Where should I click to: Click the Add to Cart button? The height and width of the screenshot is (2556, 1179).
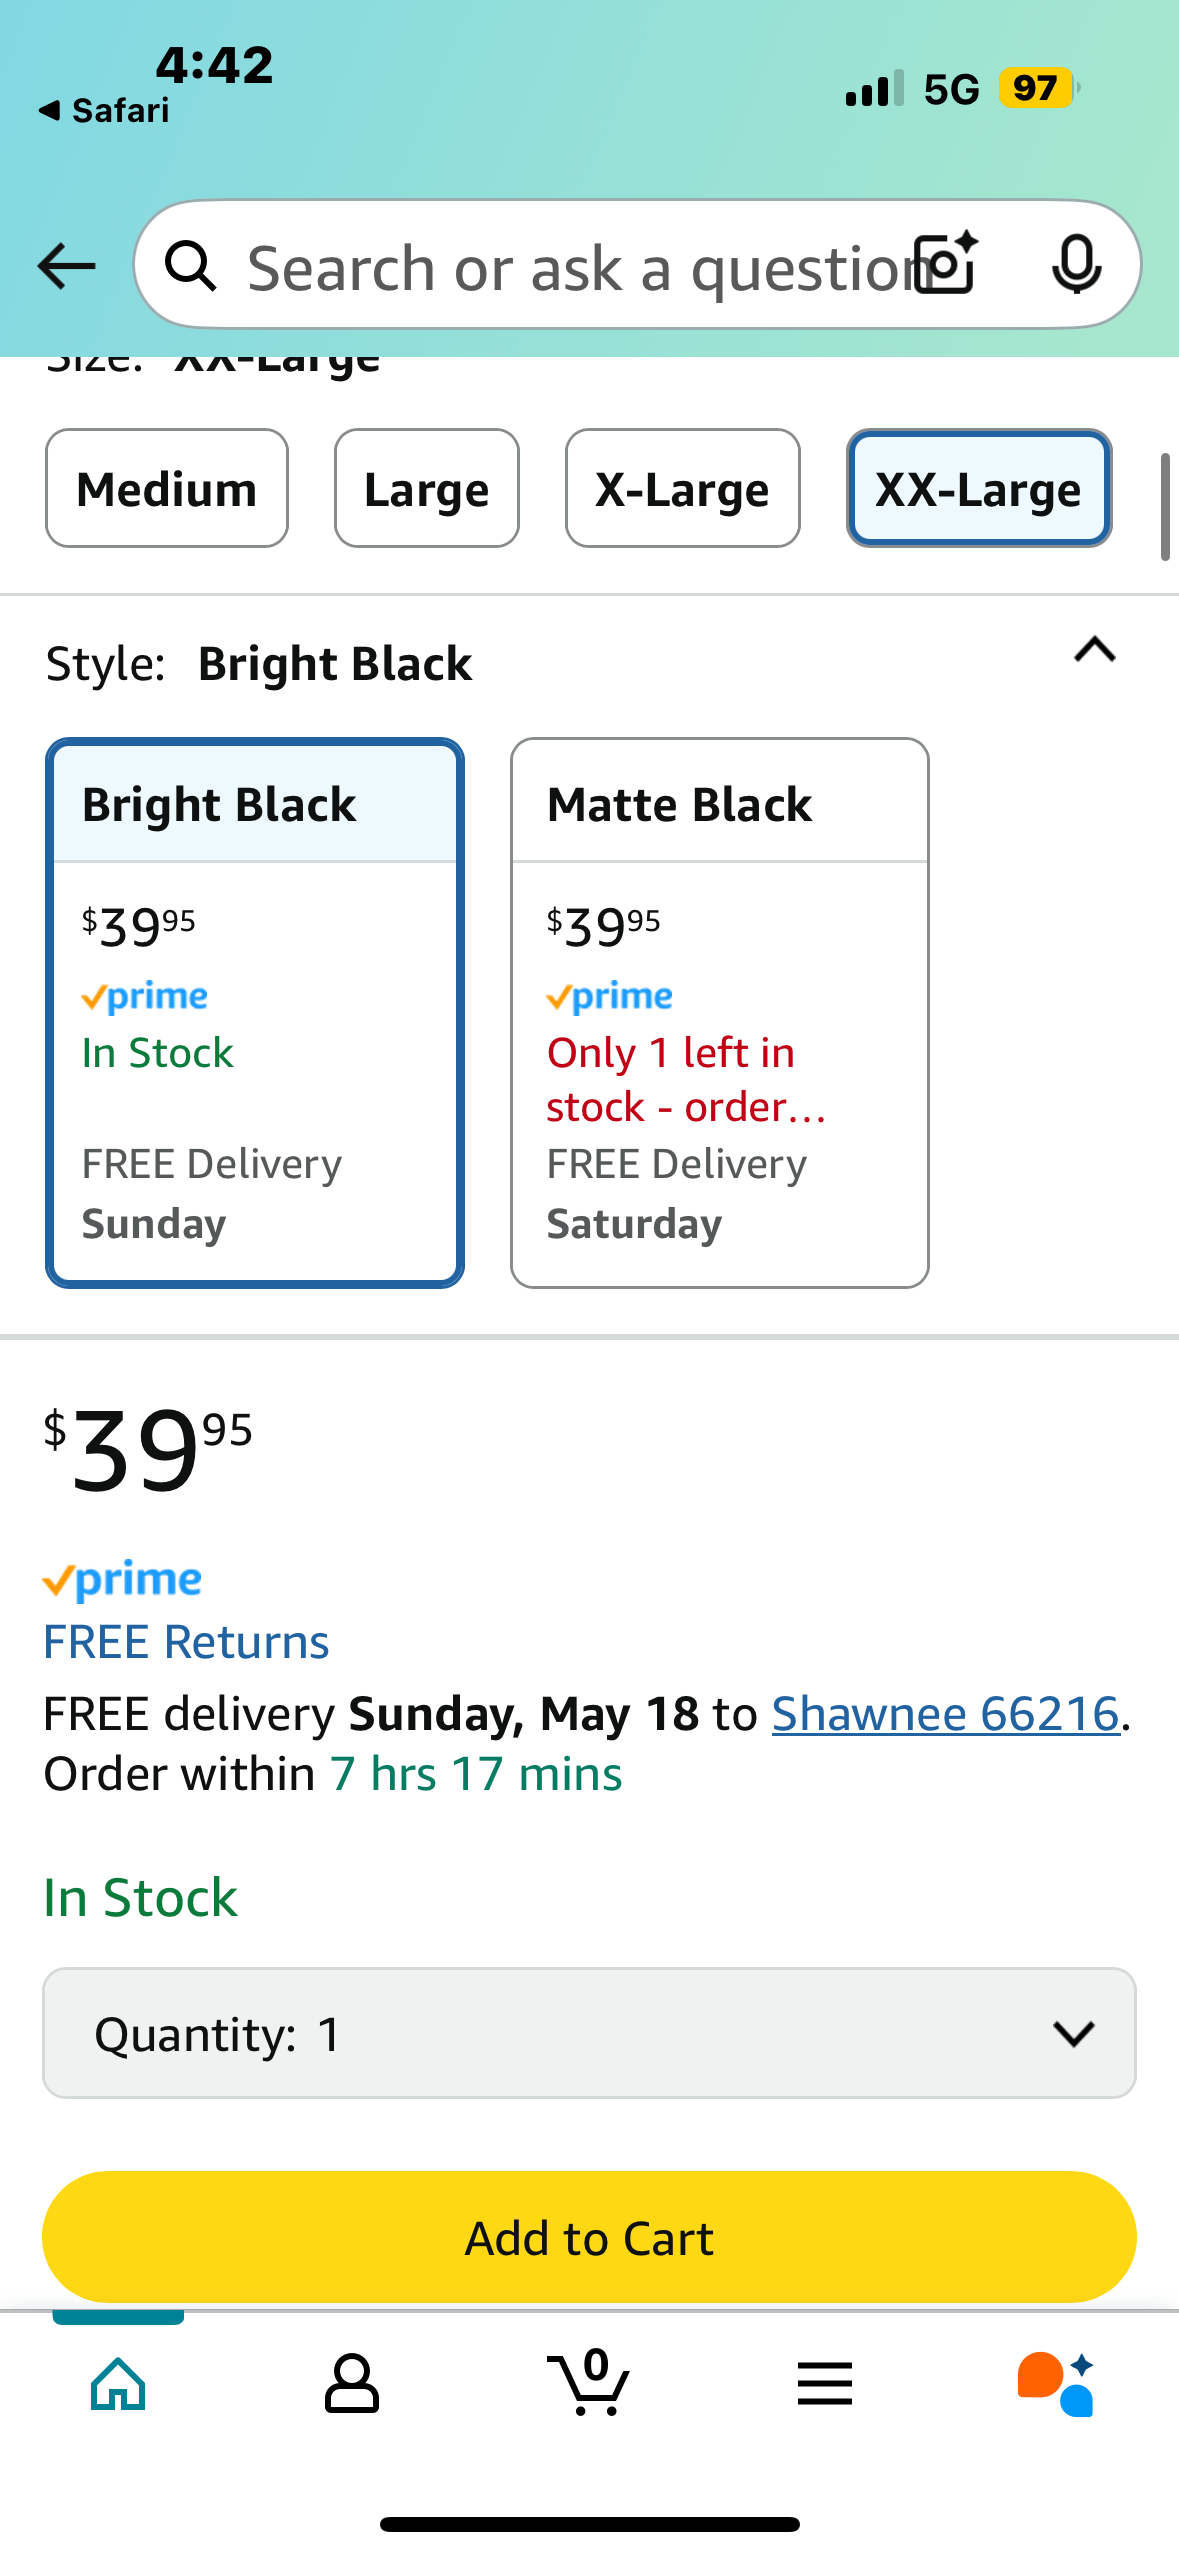(x=589, y=2237)
